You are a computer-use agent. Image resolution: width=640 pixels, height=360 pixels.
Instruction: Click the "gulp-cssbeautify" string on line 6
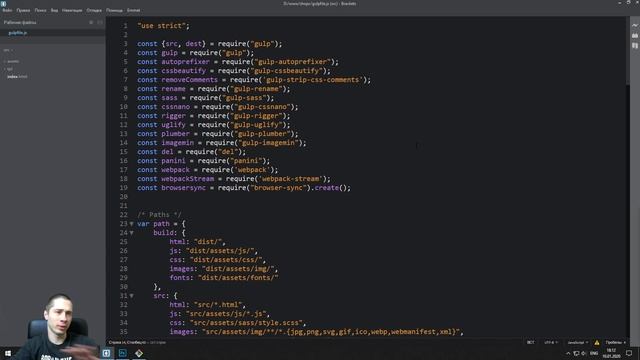(x=287, y=71)
